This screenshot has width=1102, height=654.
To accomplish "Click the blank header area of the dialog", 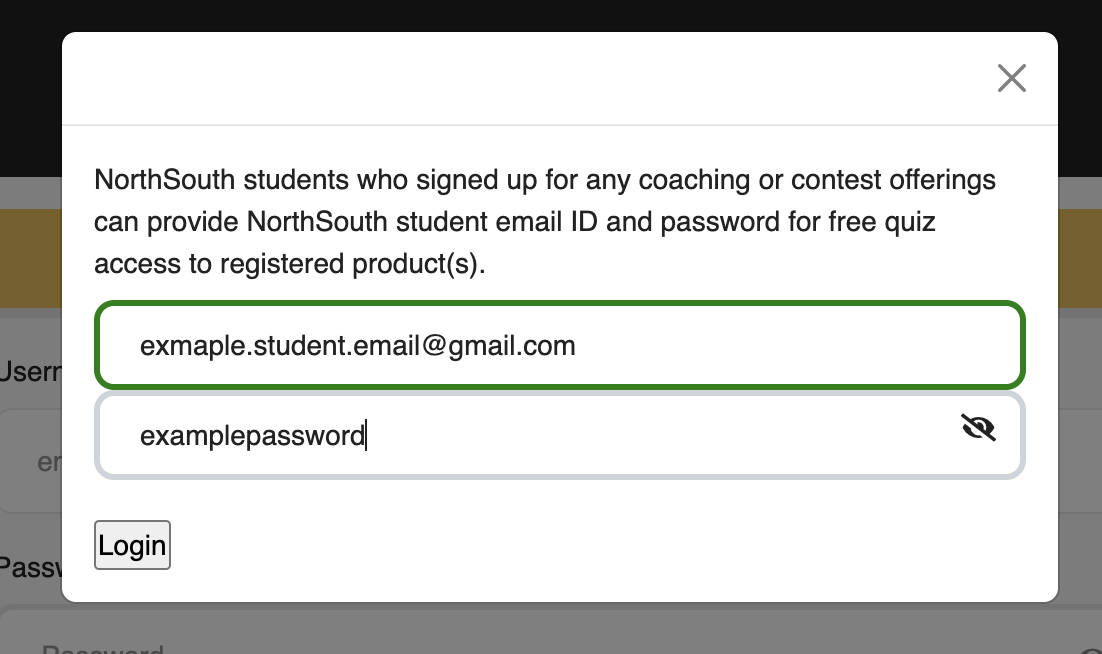I will coord(500,78).
